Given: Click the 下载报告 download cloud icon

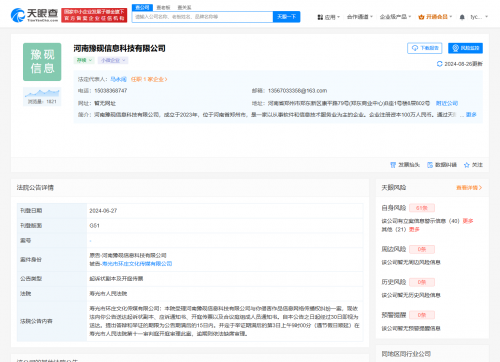Looking at the screenshot, I should coord(415,48).
